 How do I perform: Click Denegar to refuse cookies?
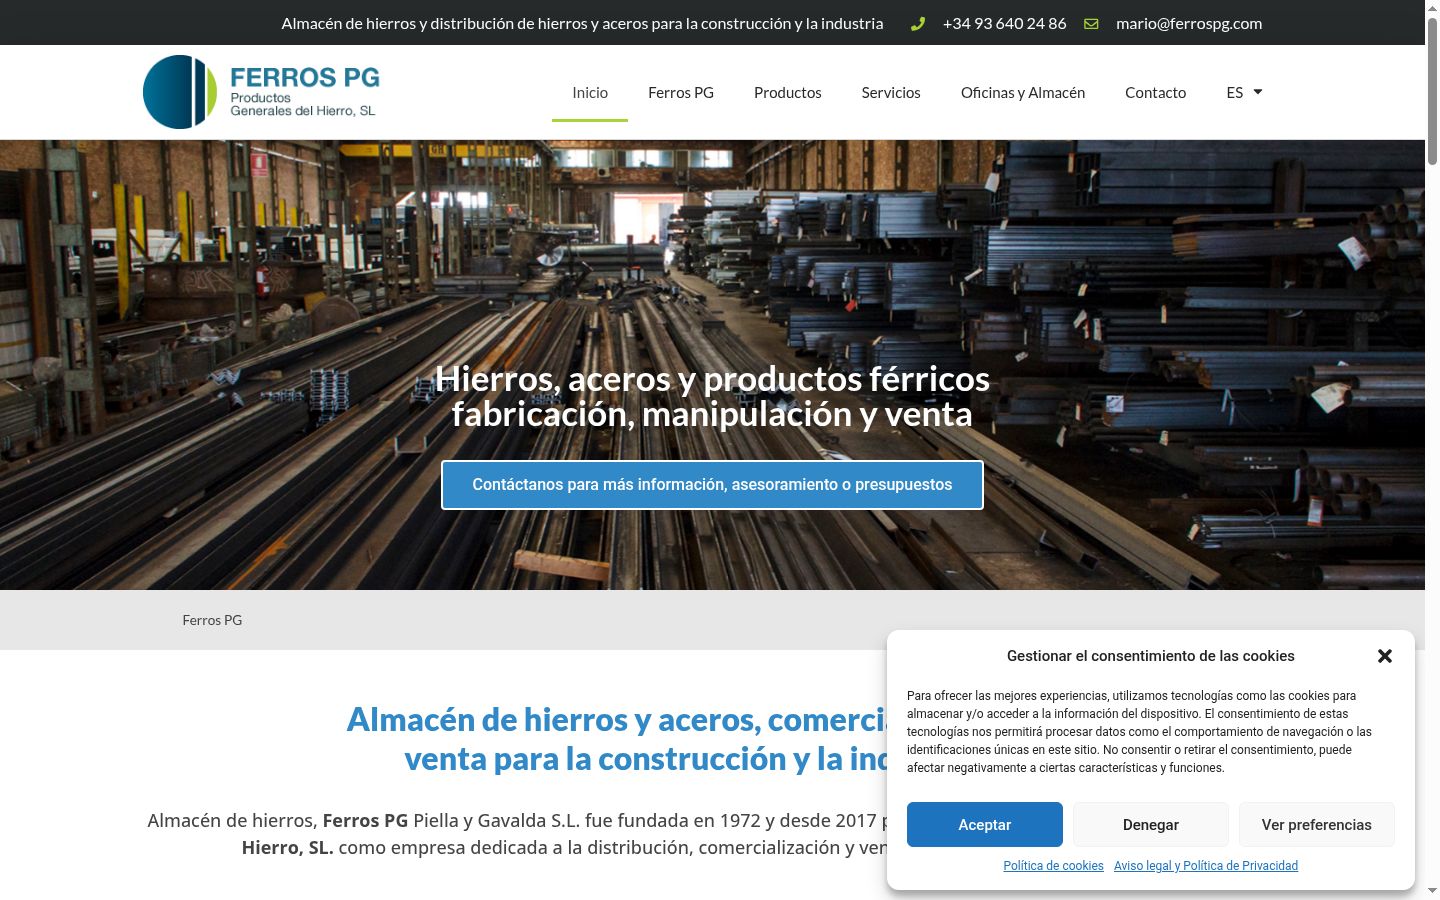[1151, 825]
